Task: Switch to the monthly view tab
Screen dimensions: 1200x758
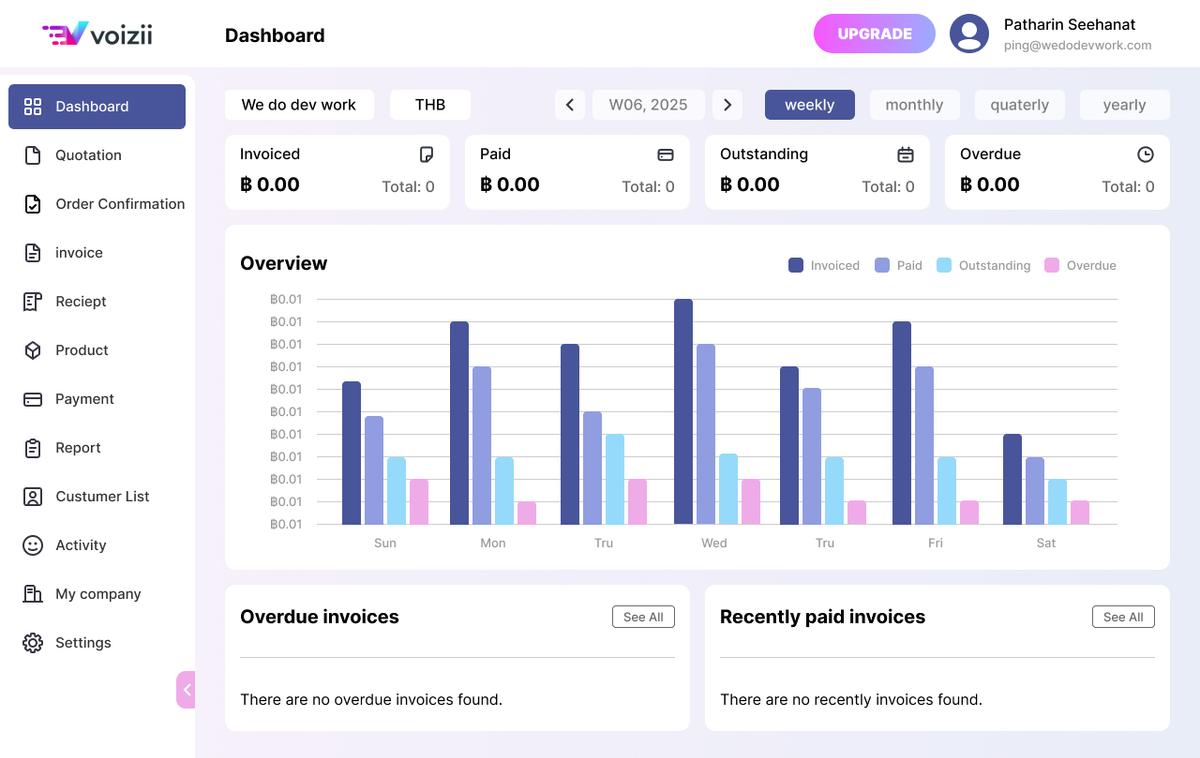Action: 914,105
